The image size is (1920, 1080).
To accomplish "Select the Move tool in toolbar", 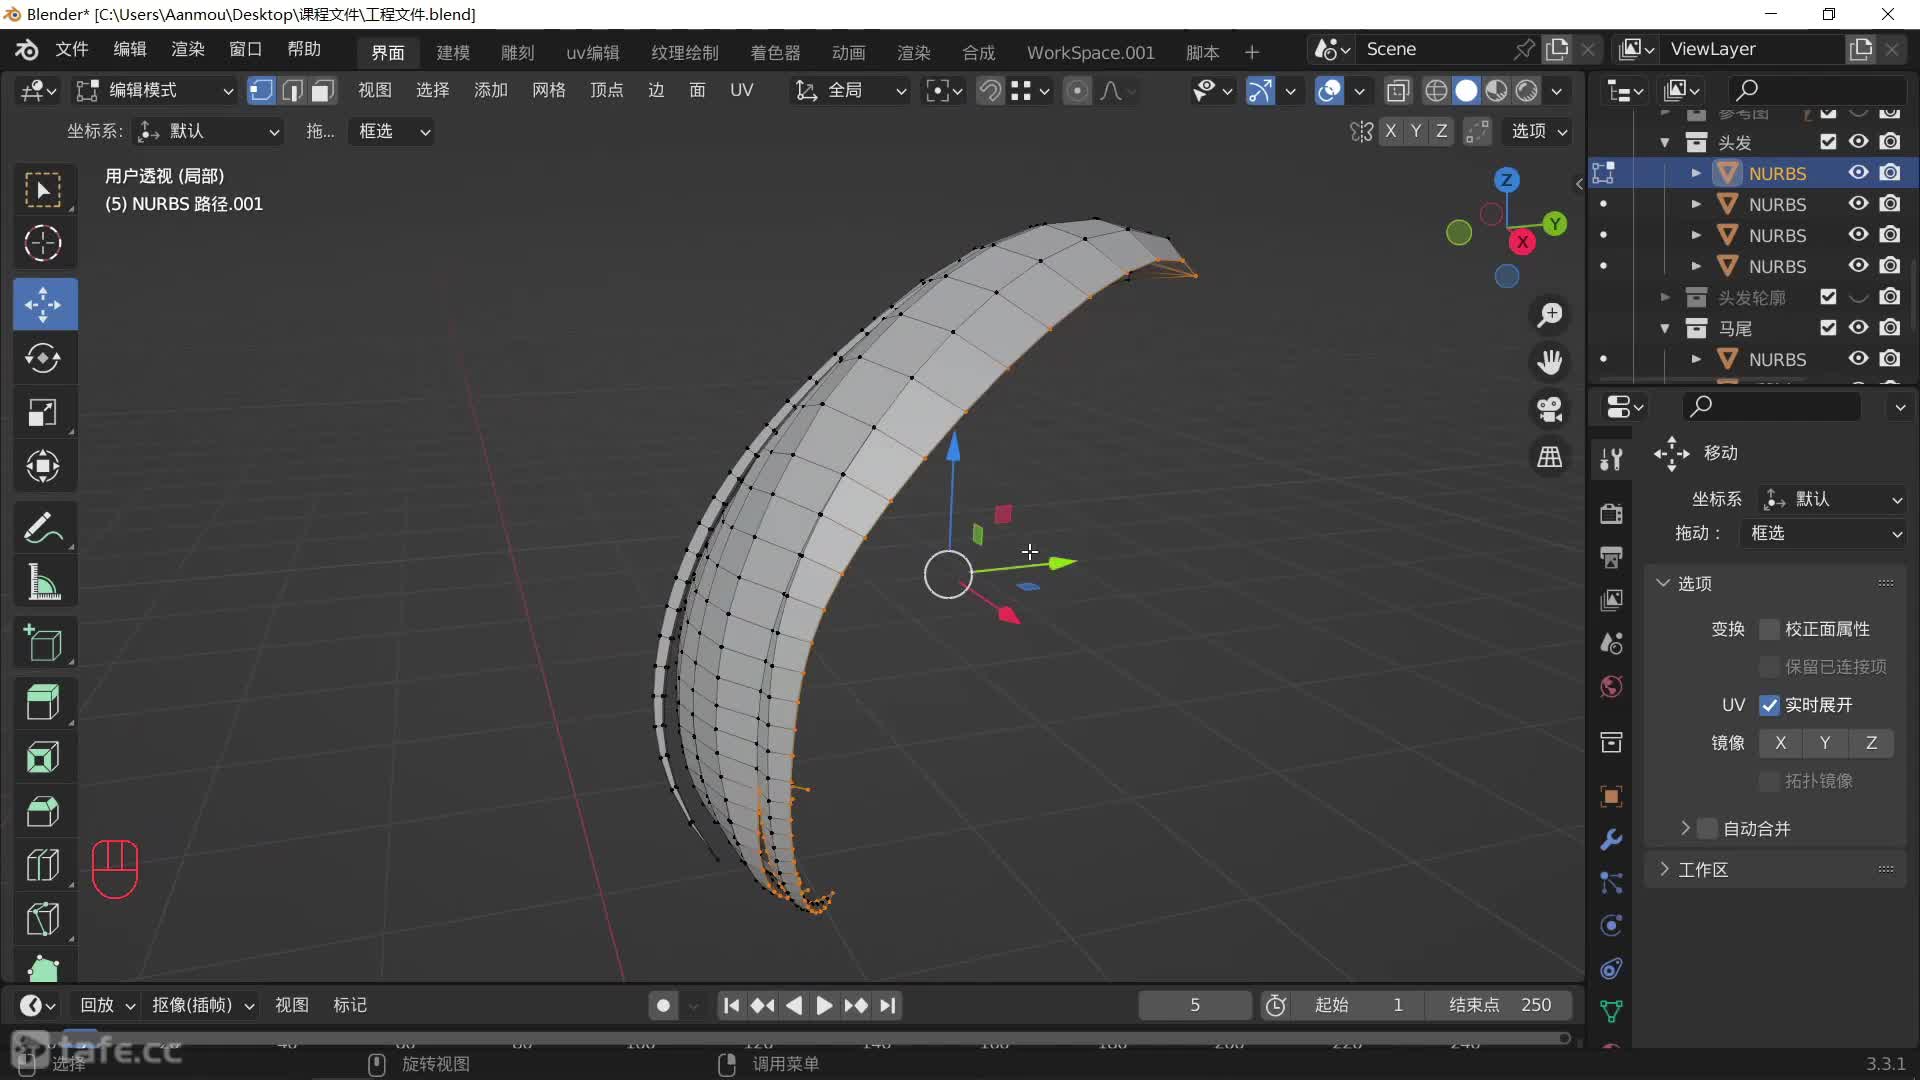I will pyautogui.click(x=43, y=304).
